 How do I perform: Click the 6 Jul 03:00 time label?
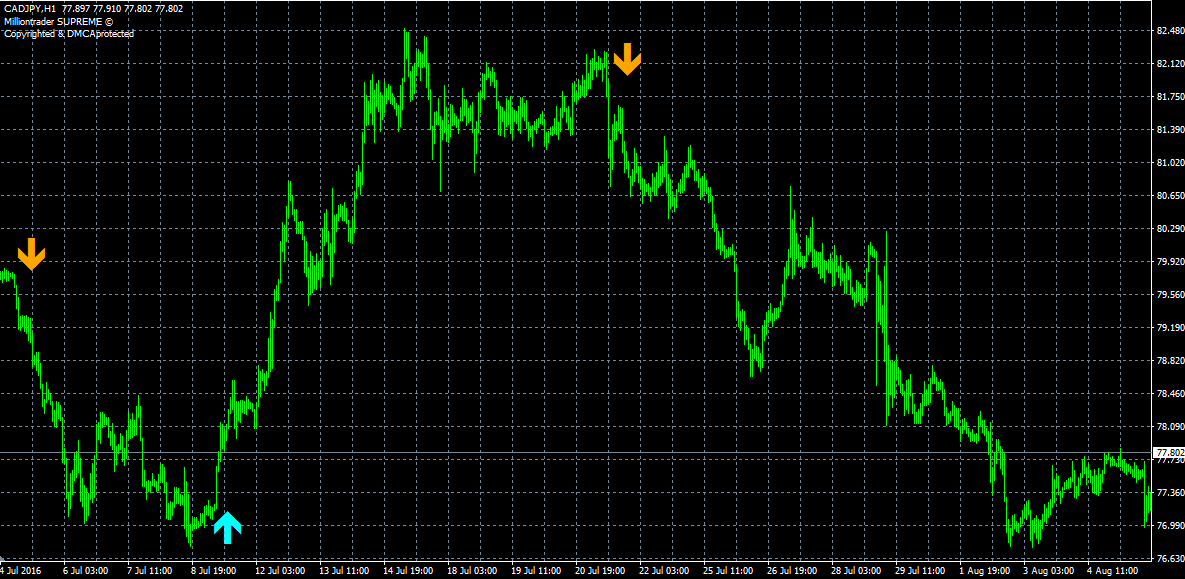85,571
